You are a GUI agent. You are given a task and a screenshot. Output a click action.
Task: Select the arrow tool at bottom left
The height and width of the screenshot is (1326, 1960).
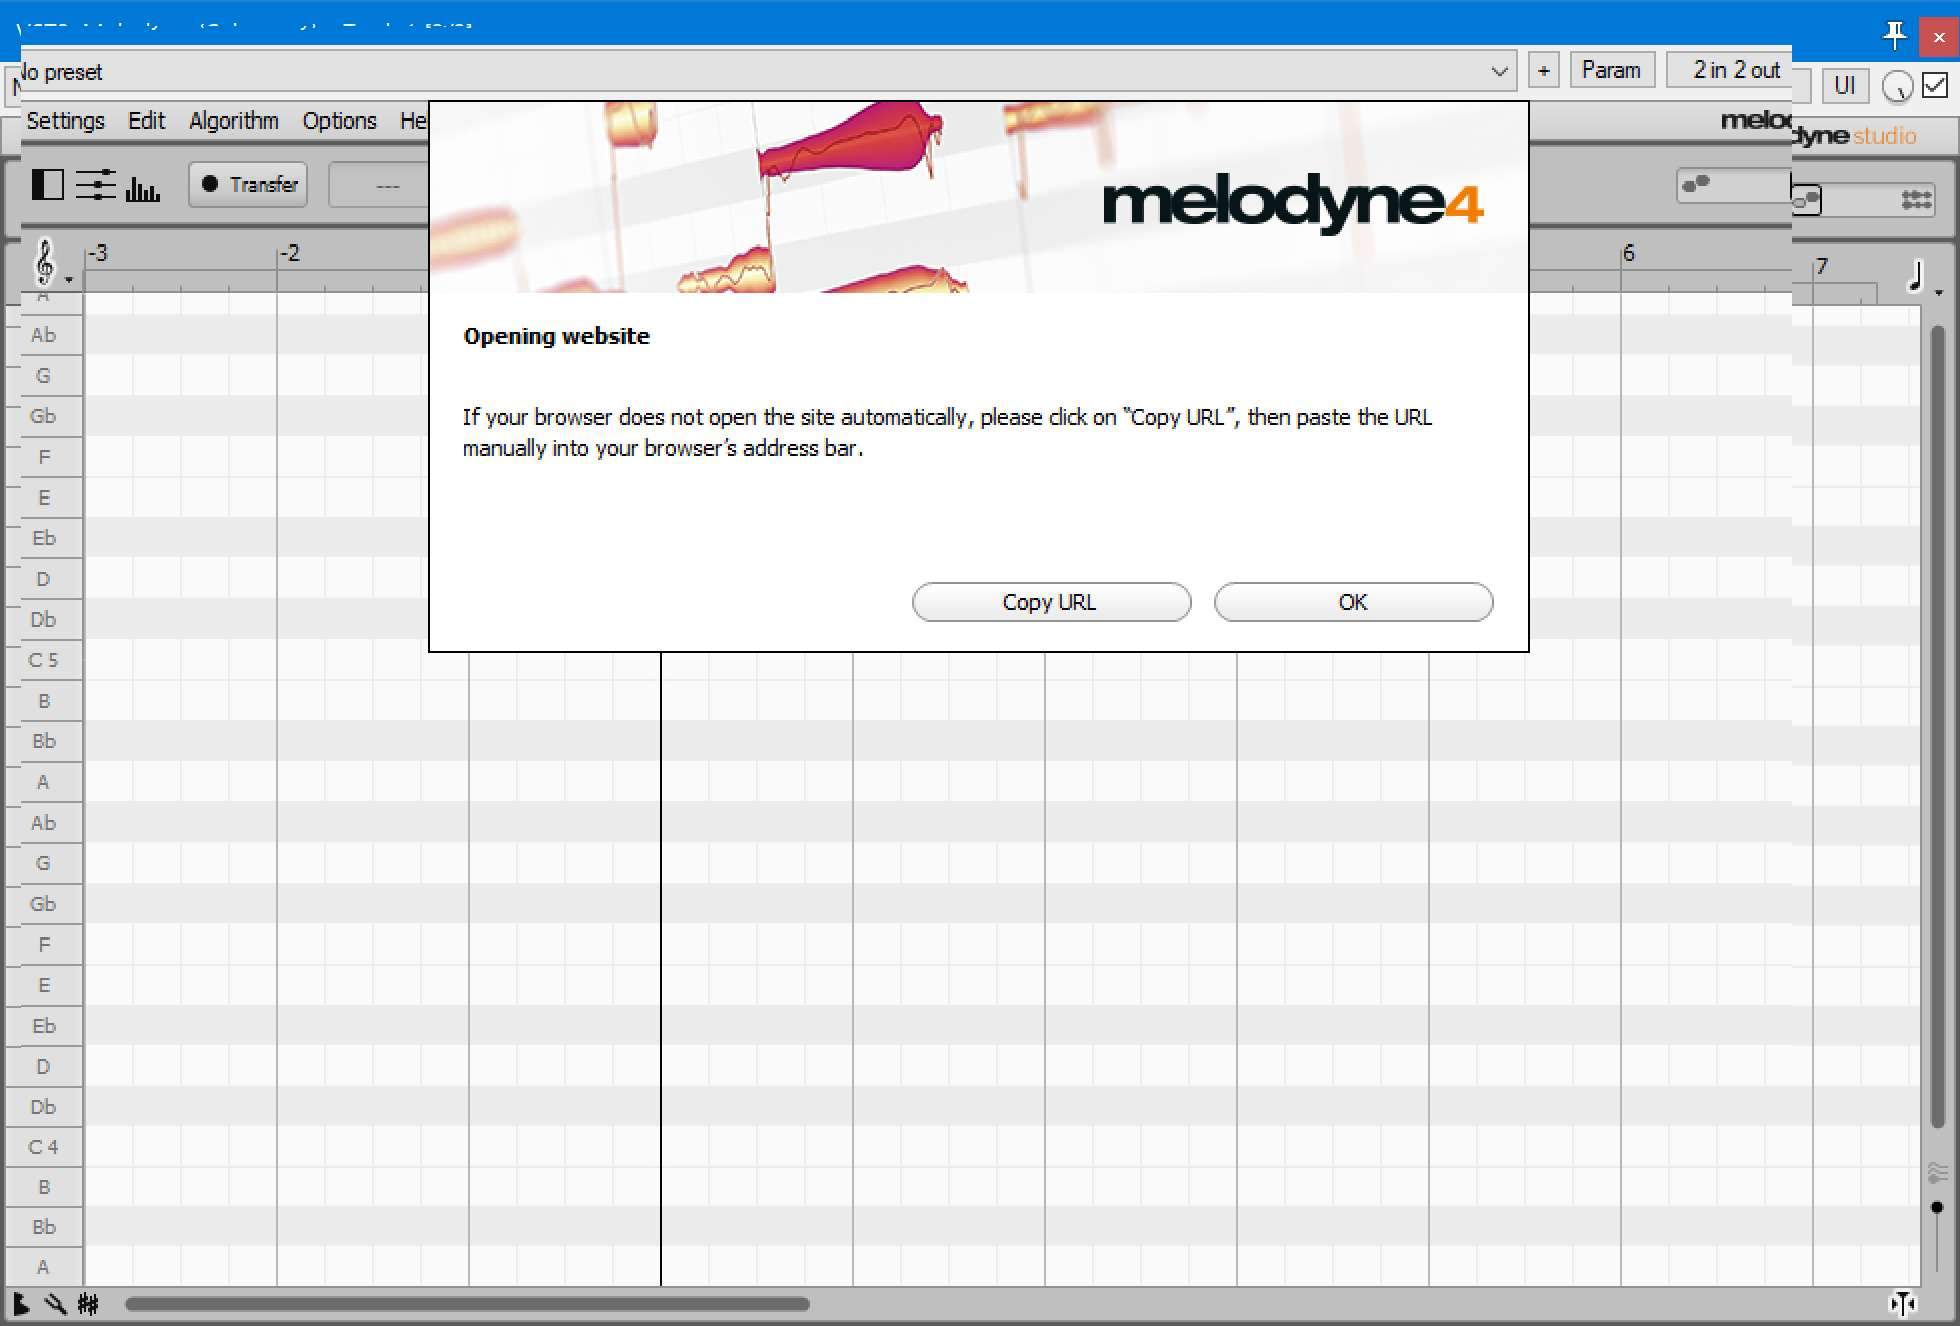point(20,1303)
